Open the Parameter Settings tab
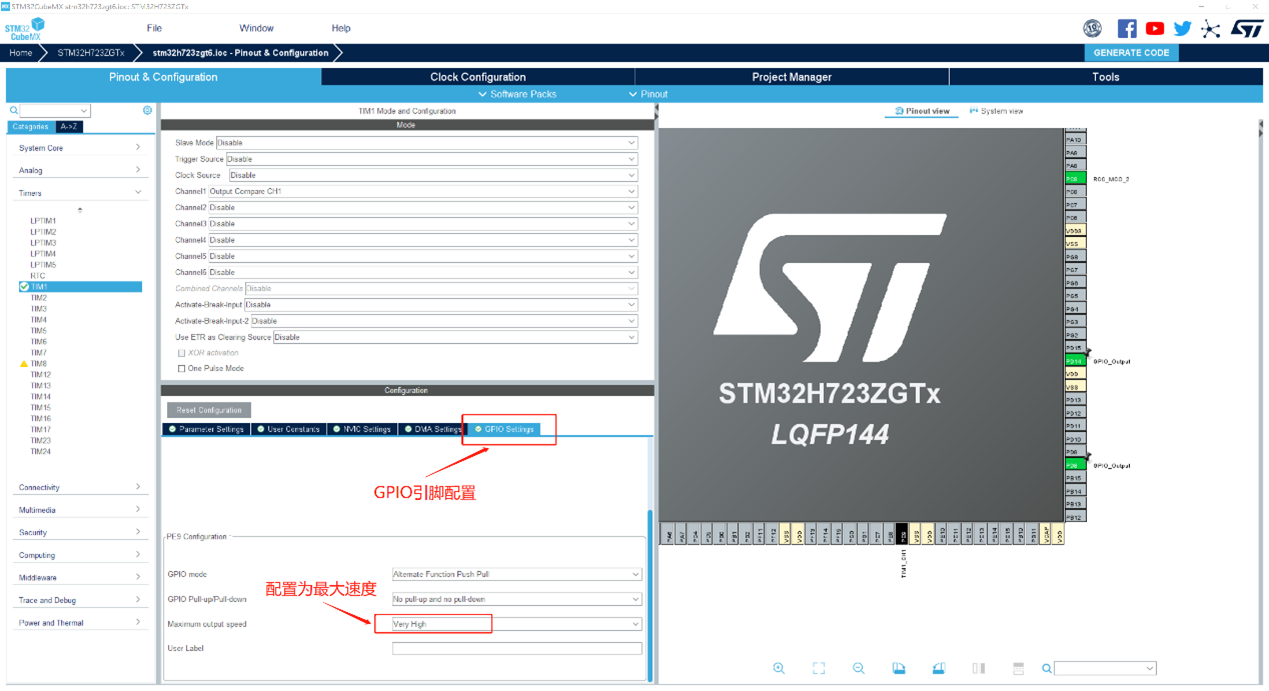Image resolution: width=1269 pixels, height=691 pixels. point(206,429)
